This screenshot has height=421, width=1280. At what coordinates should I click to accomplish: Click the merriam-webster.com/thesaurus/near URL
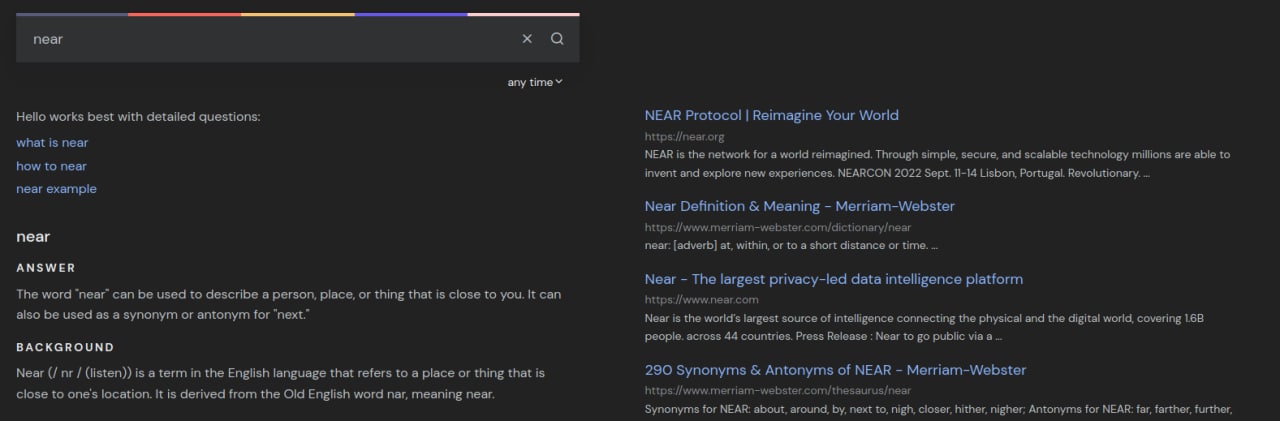click(x=764, y=390)
